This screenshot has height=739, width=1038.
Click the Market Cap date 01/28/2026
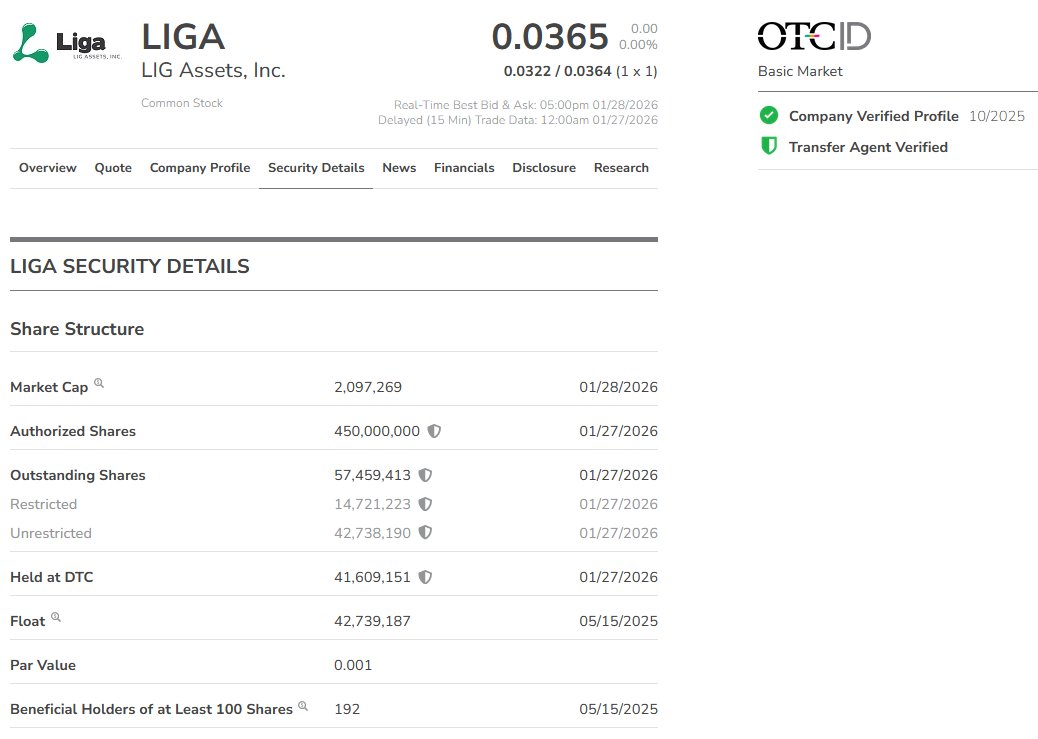(x=618, y=387)
